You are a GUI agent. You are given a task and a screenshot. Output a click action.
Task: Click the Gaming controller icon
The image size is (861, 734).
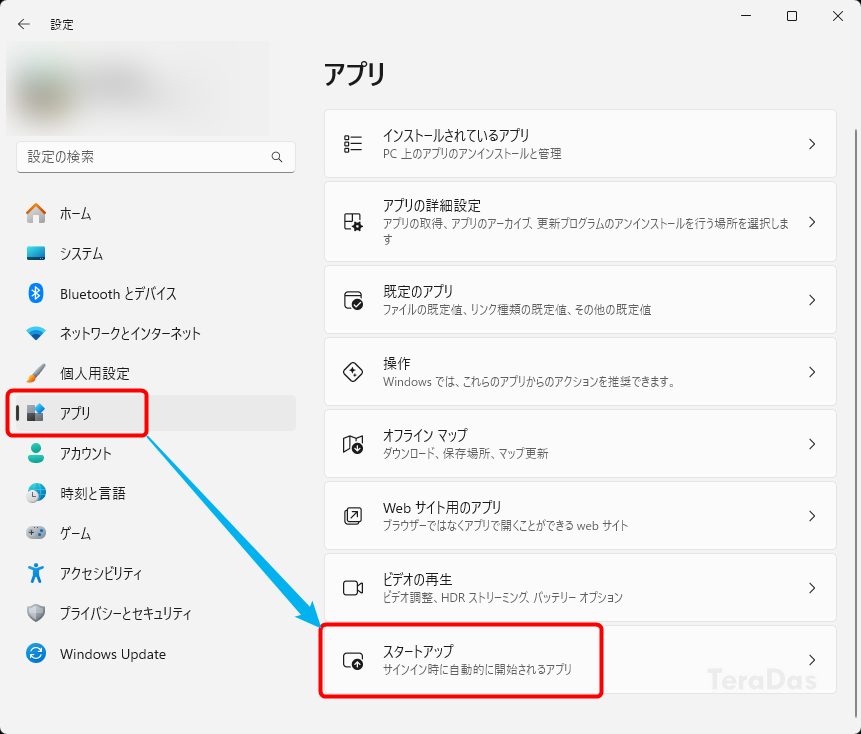tap(36, 533)
